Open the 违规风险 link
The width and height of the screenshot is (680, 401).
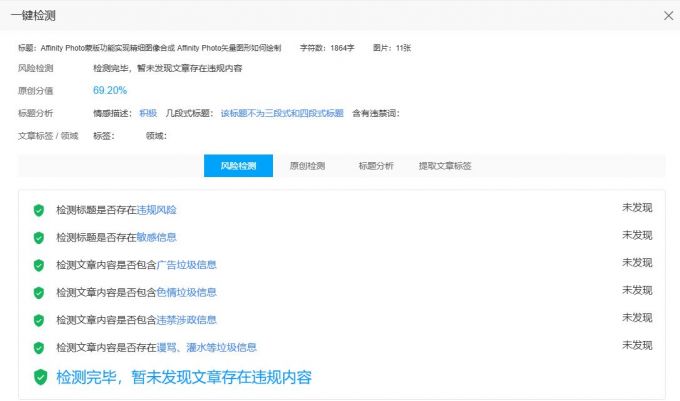click(157, 210)
